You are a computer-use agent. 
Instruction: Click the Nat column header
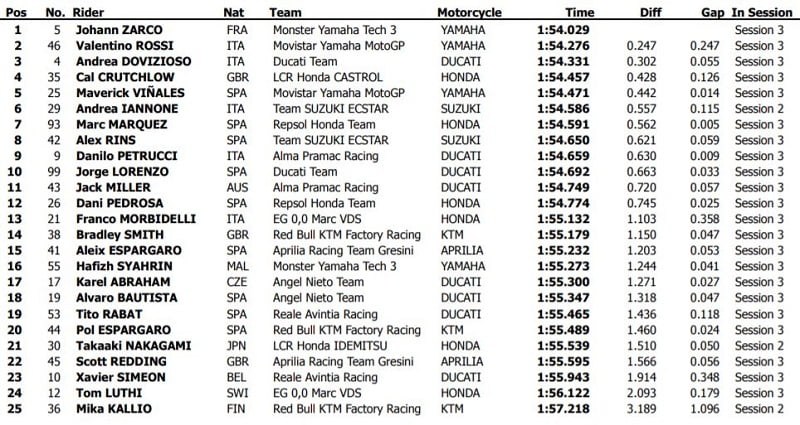click(x=234, y=13)
